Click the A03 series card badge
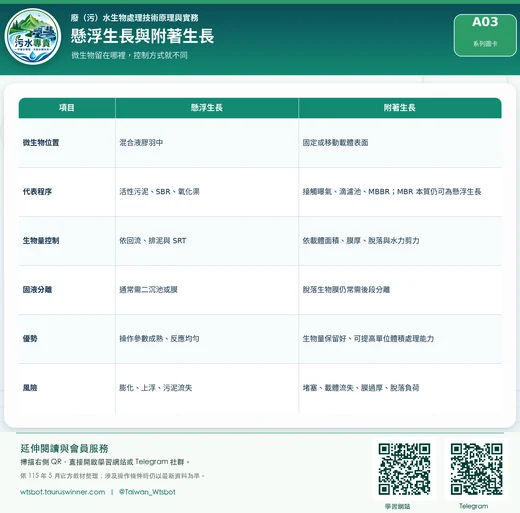Image resolution: width=520 pixels, height=513 pixels. 485,35
